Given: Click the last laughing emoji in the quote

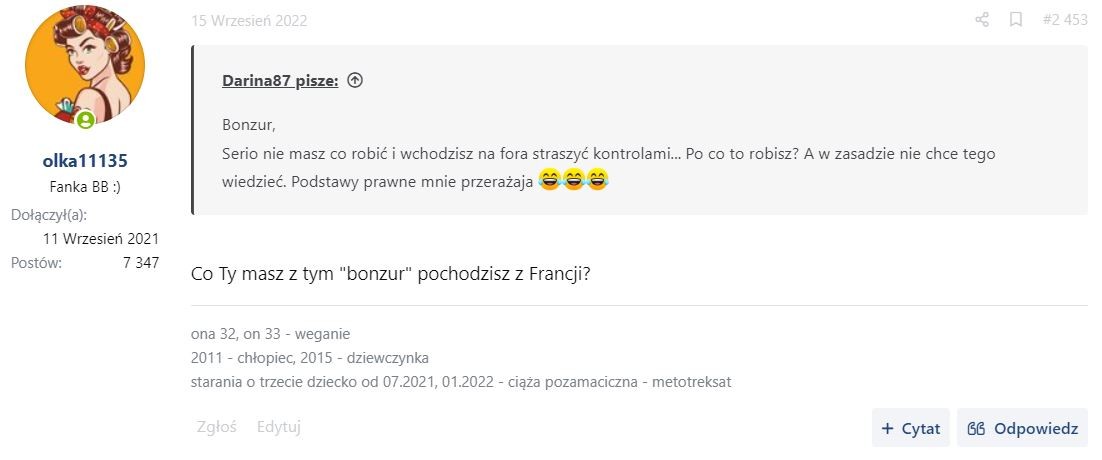Looking at the screenshot, I should tap(597, 181).
